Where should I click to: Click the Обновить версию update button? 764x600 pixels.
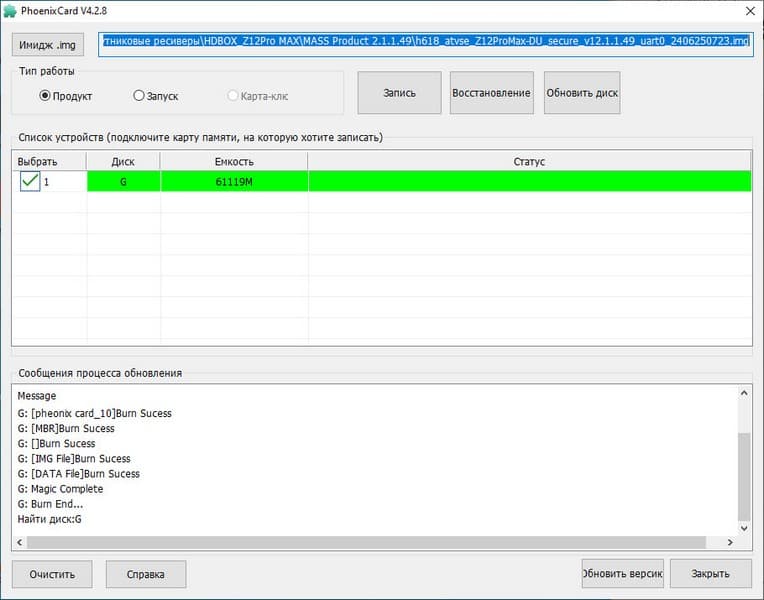click(x=623, y=574)
